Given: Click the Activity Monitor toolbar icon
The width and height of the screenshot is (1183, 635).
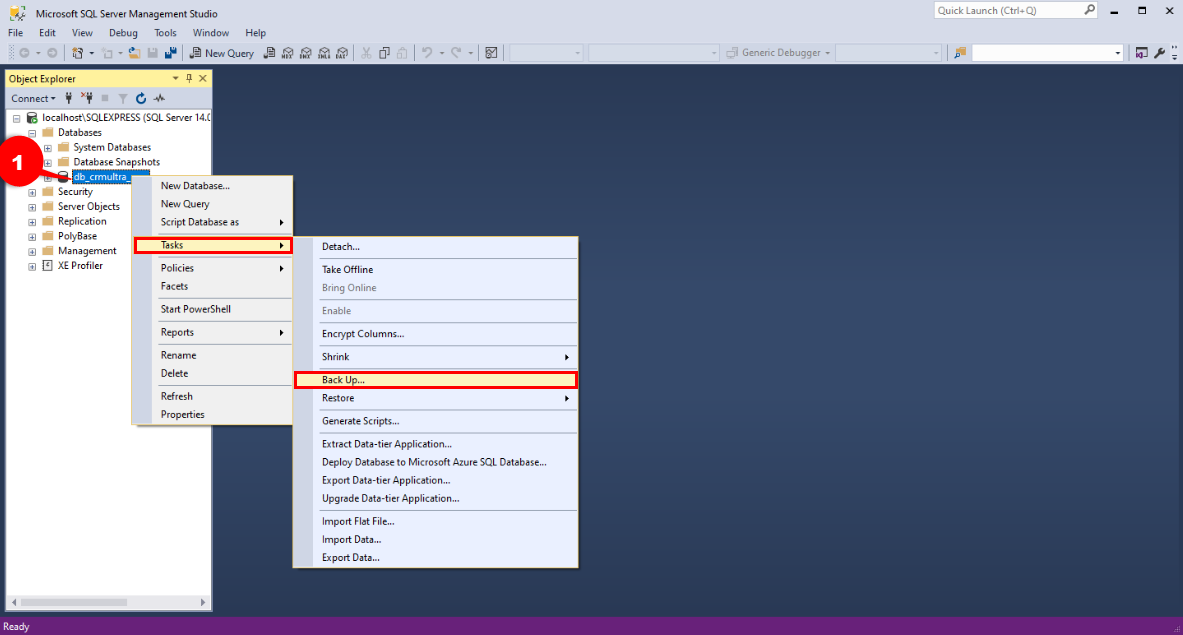Looking at the screenshot, I should click(x=491, y=53).
